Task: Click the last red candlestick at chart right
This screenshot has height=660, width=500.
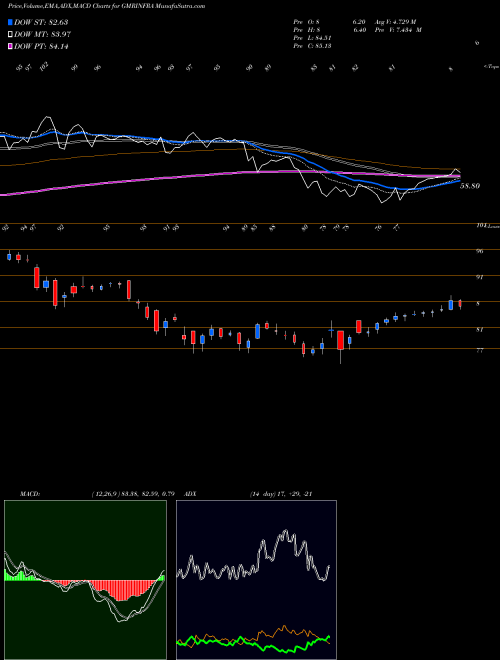Action: [x=460, y=304]
